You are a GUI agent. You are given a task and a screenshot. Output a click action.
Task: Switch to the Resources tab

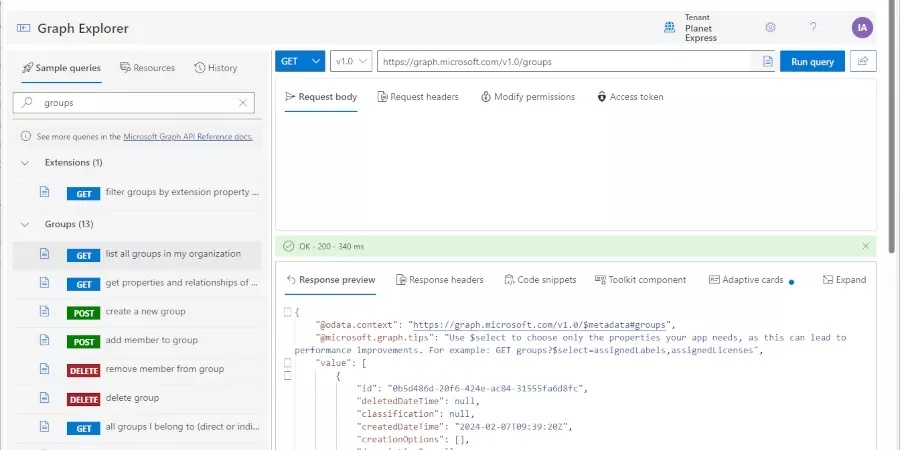point(147,68)
